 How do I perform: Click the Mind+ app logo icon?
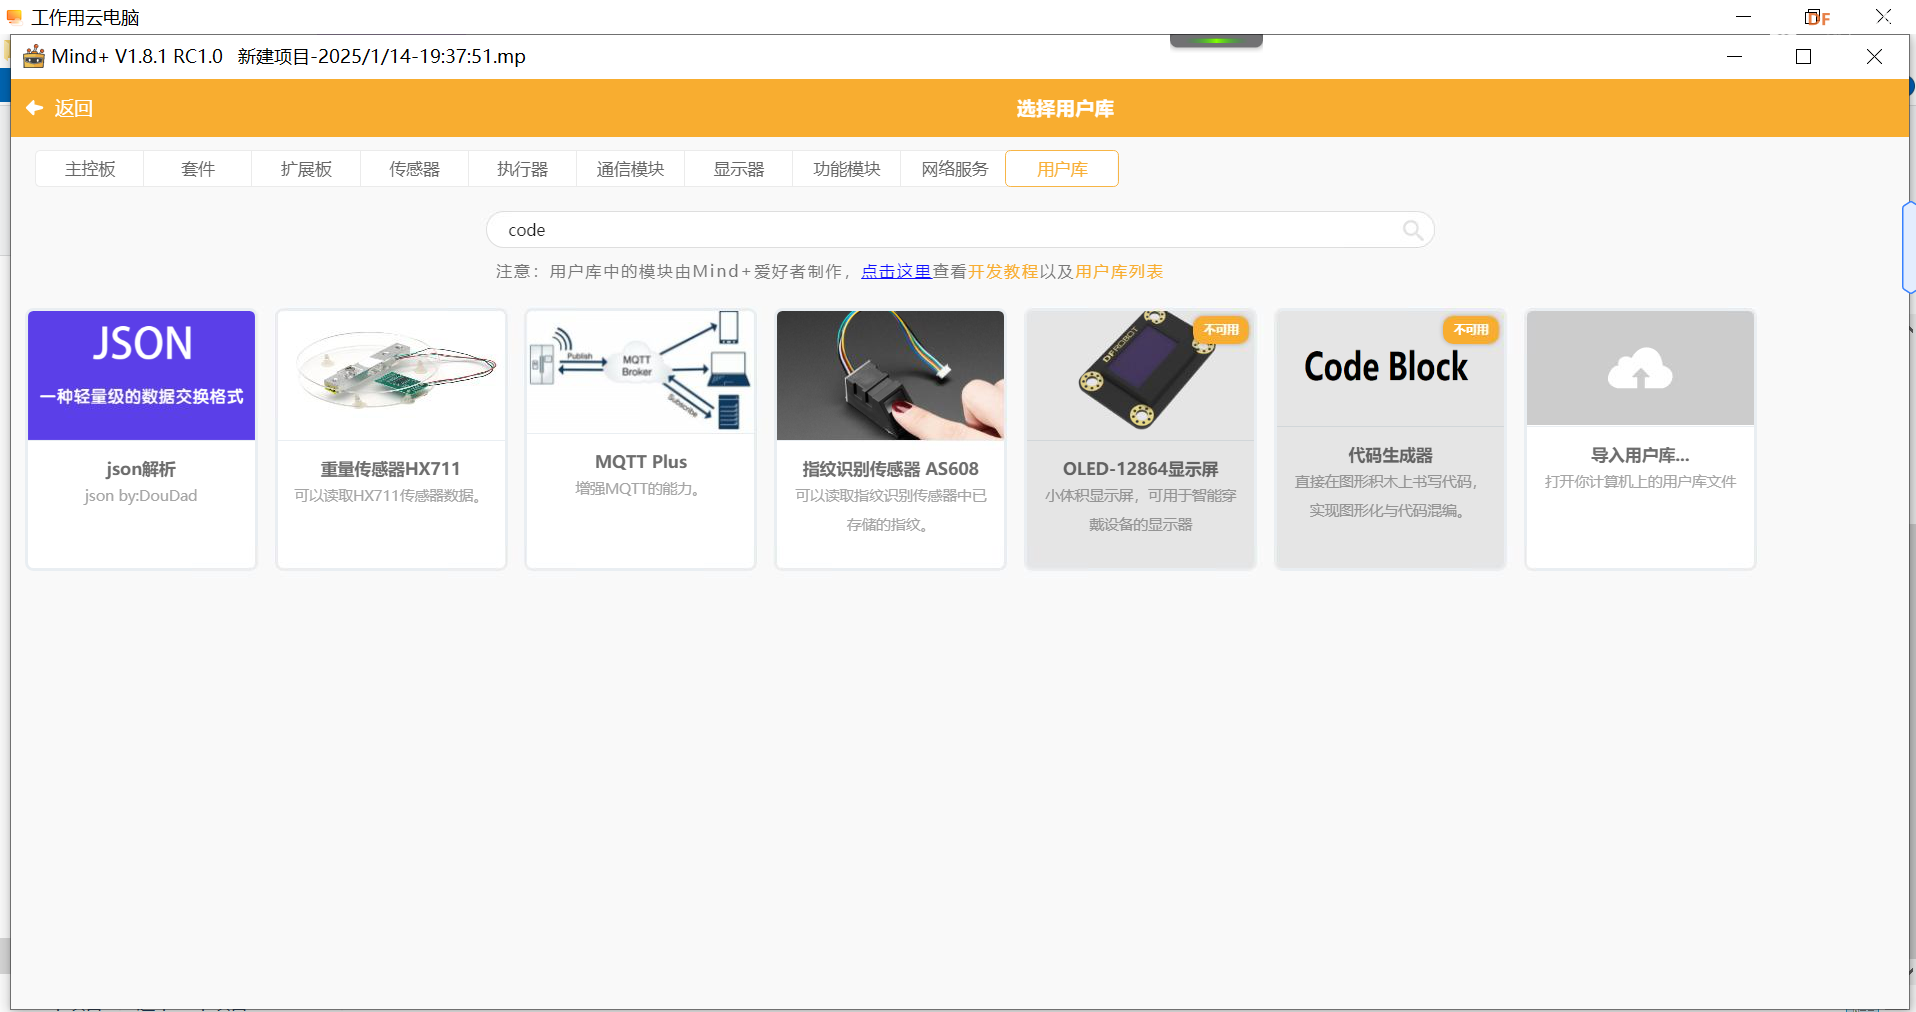coord(34,56)
